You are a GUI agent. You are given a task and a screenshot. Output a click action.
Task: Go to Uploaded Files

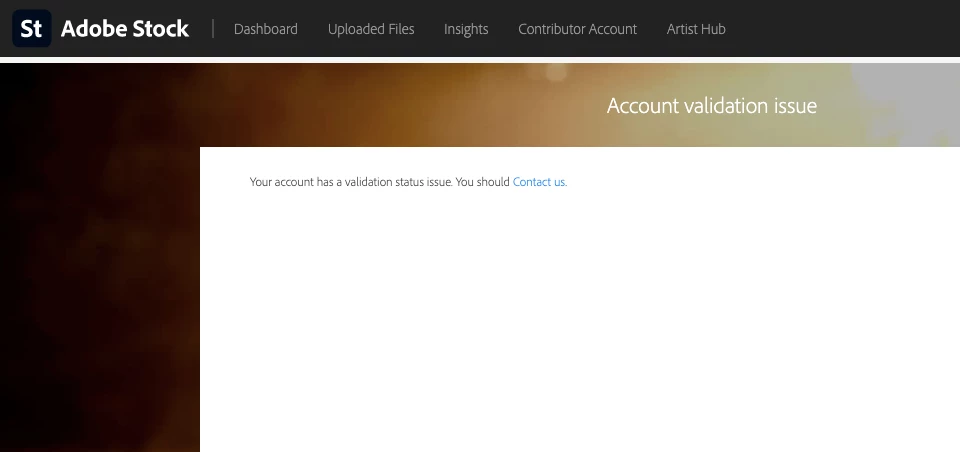[371, 29]
